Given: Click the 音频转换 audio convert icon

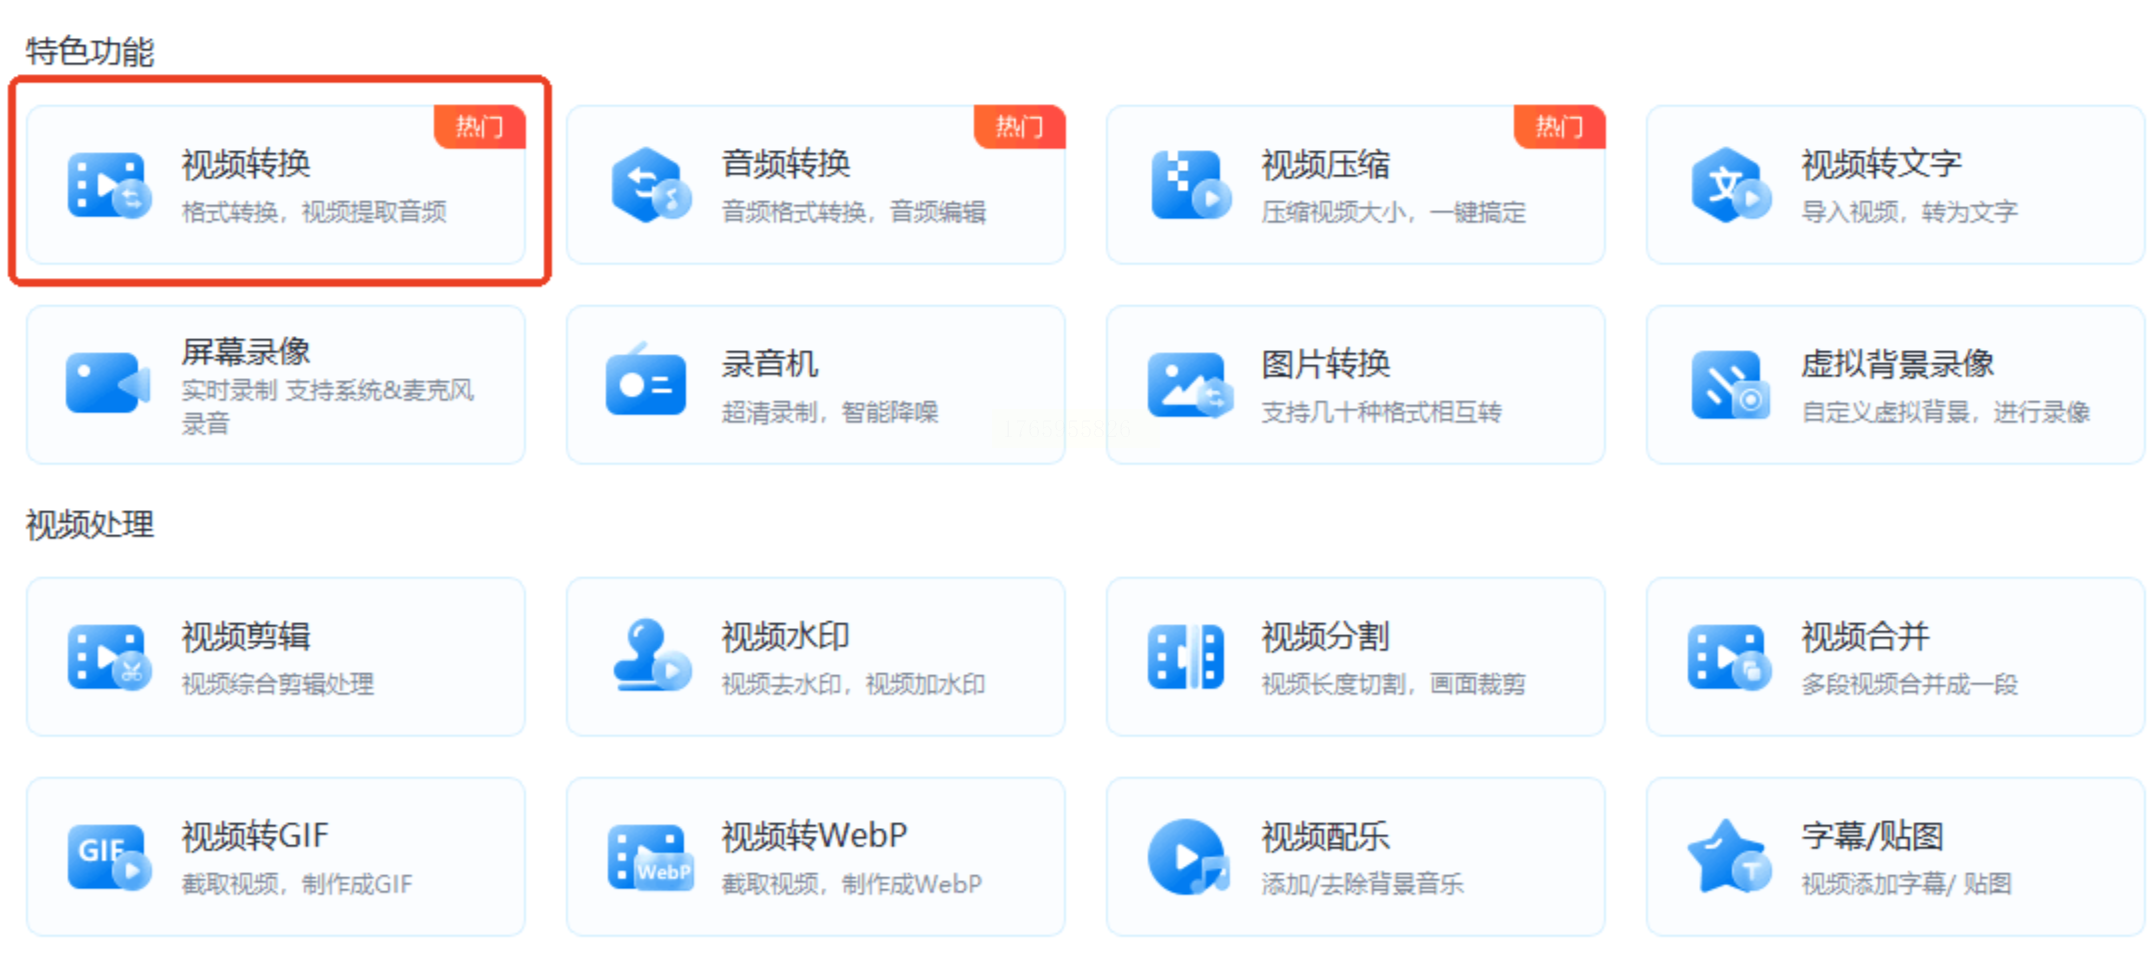Looking at the screenshot, I should coord(650,186).
